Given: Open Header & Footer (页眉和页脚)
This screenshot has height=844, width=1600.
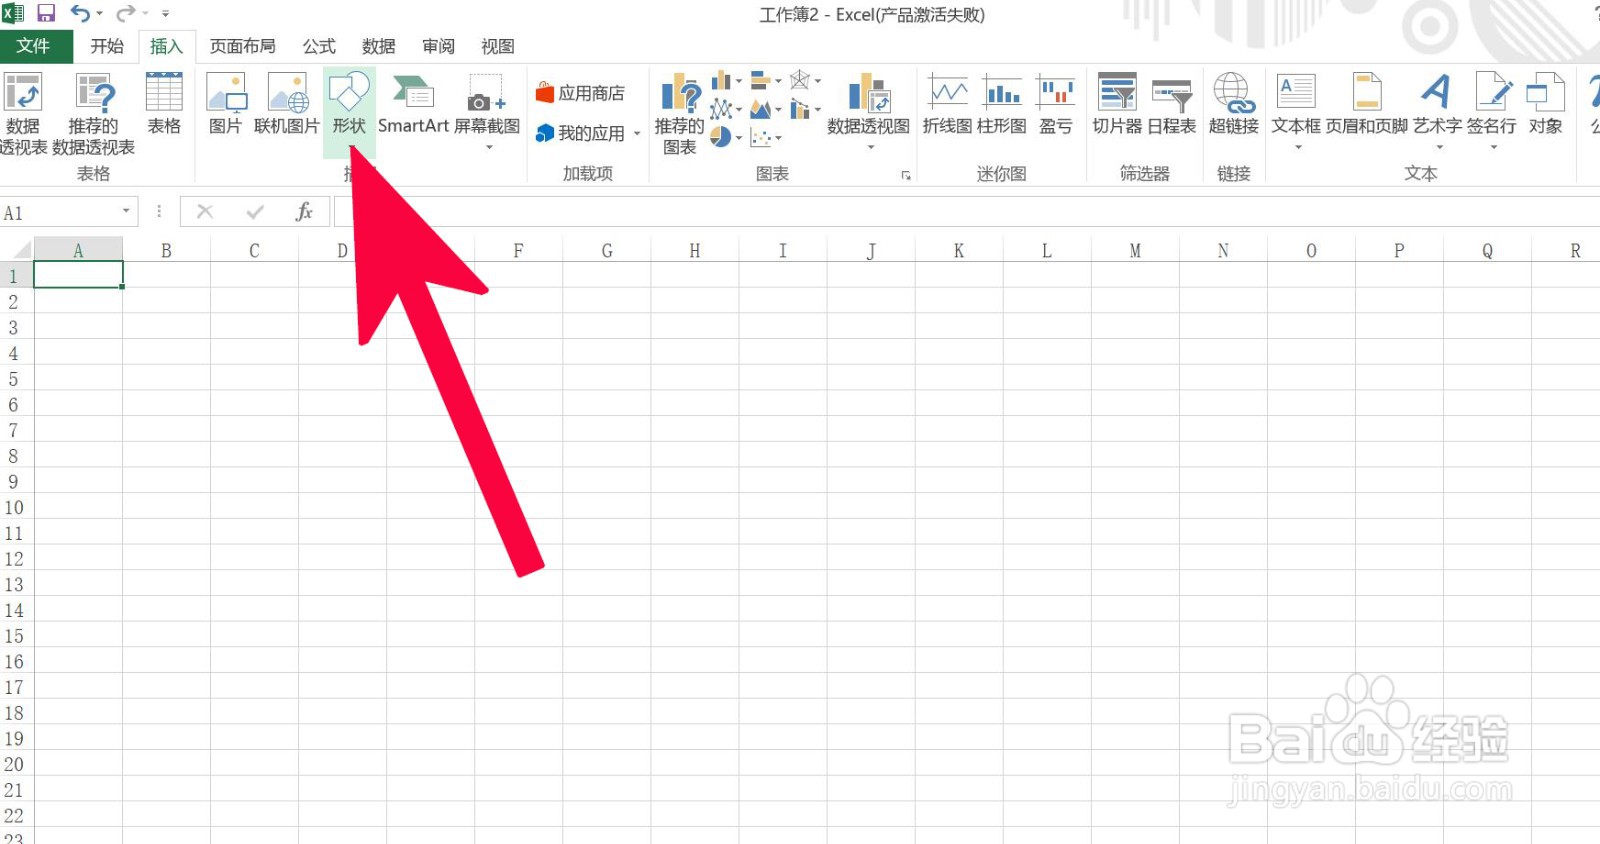Looking at the screenshot, I should pos(1367,104).
